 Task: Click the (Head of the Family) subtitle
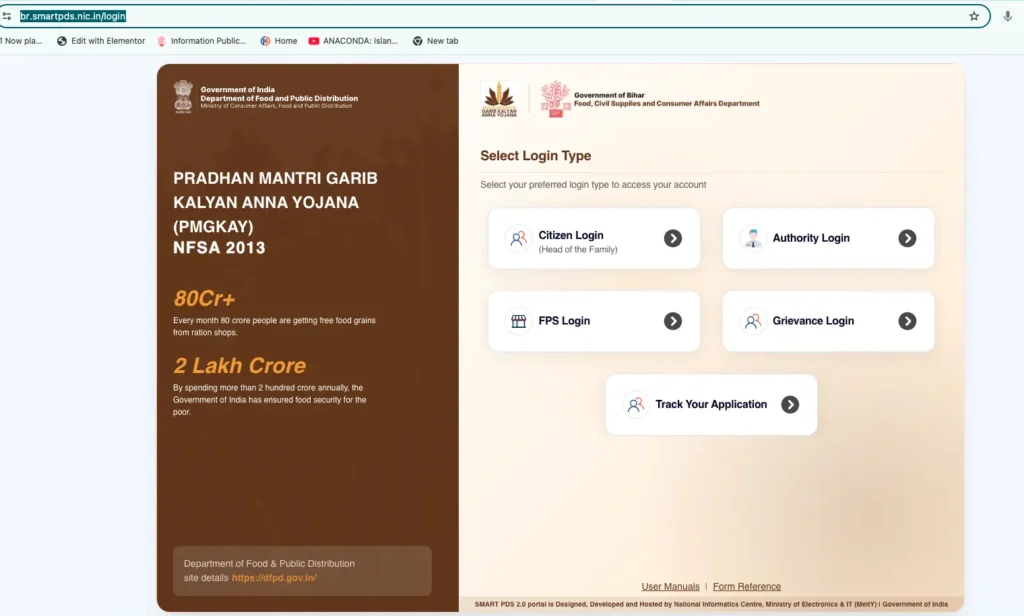click(x=578, y=250)
